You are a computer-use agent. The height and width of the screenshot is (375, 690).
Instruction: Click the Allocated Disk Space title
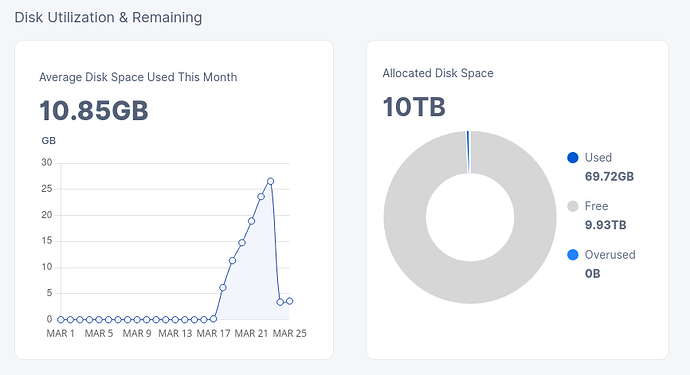[x=438, y=73]
